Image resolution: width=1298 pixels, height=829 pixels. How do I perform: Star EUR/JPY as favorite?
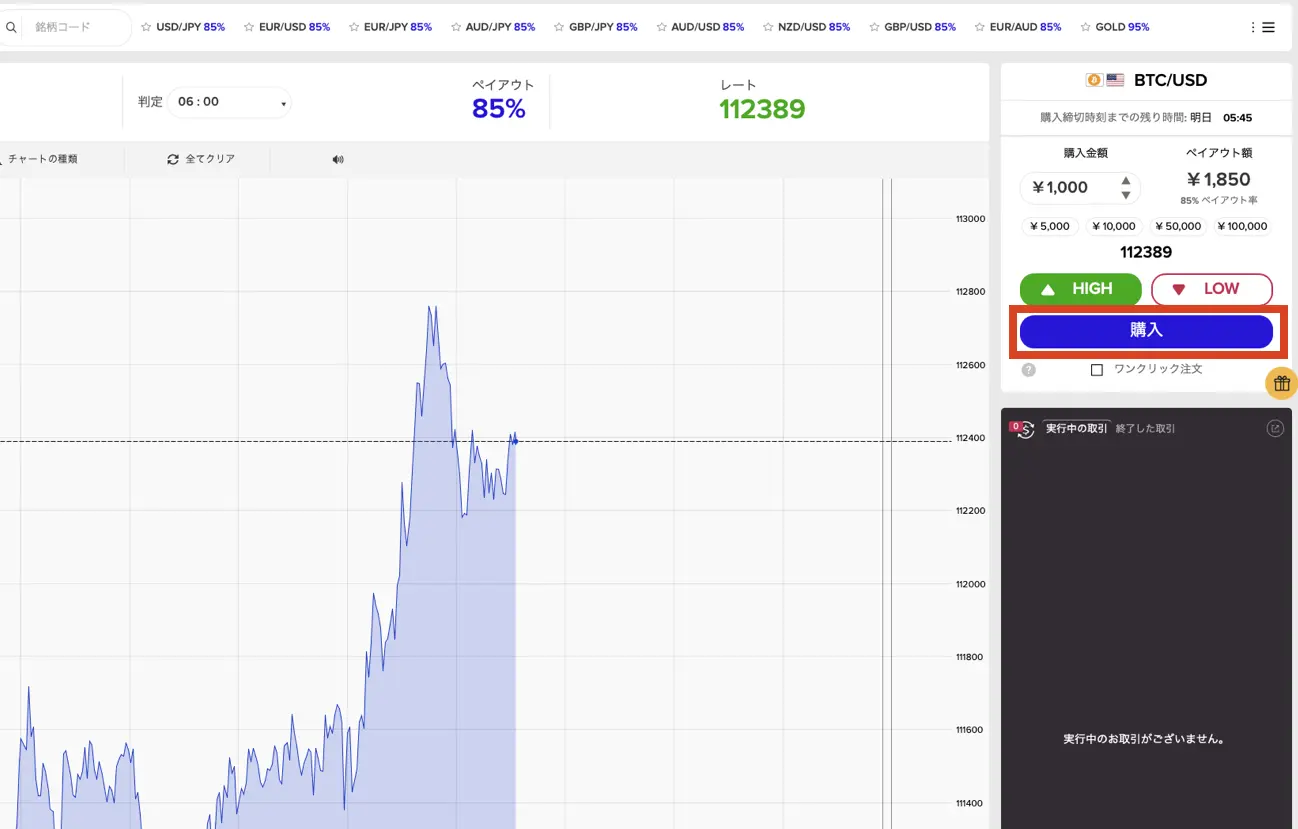tap(354, 27)
